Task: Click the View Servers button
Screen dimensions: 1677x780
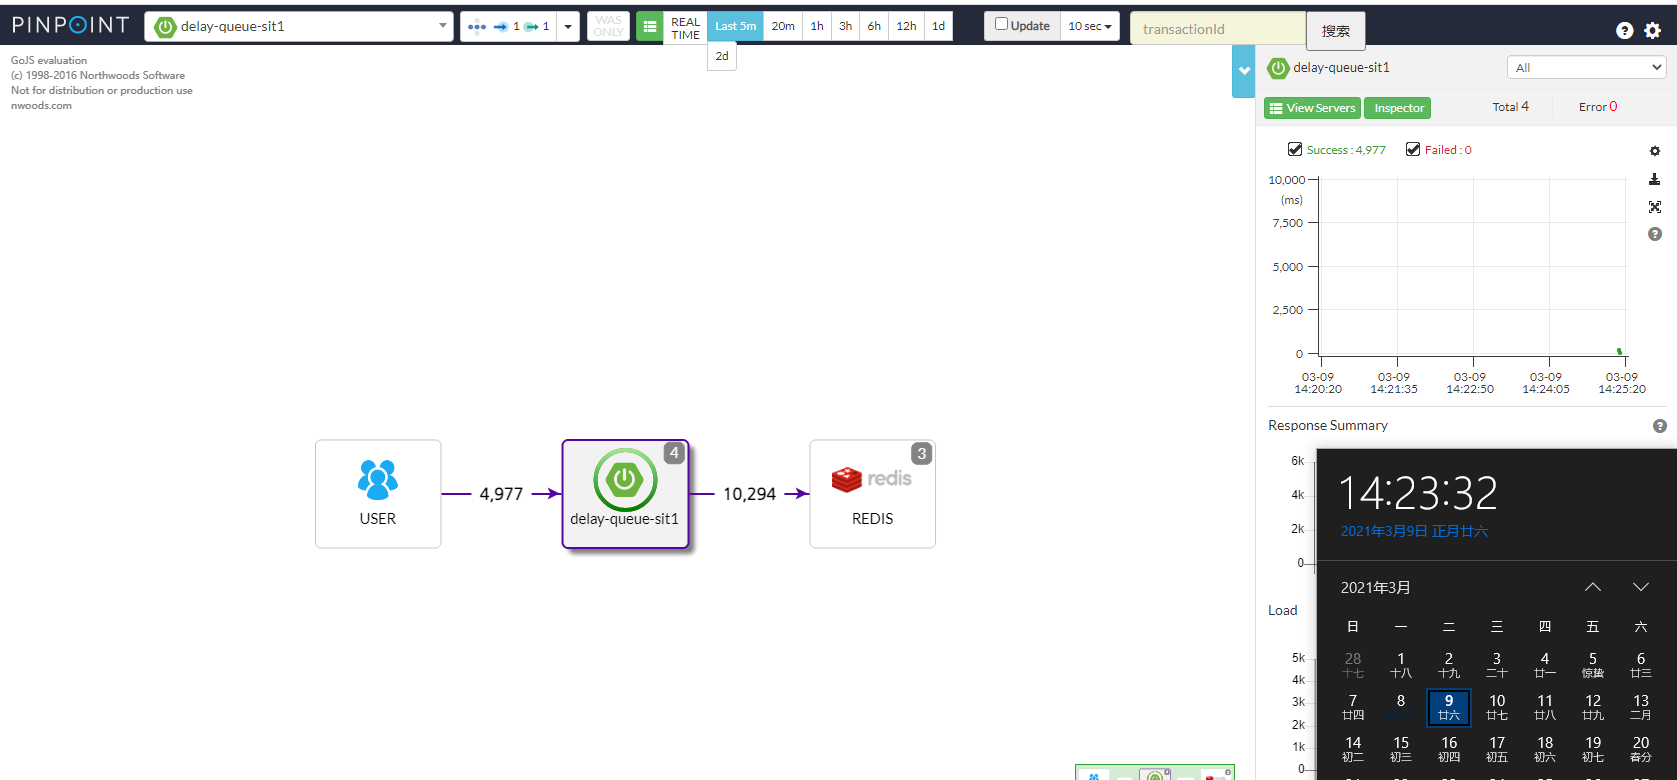Action: (x=1312, y=108)
